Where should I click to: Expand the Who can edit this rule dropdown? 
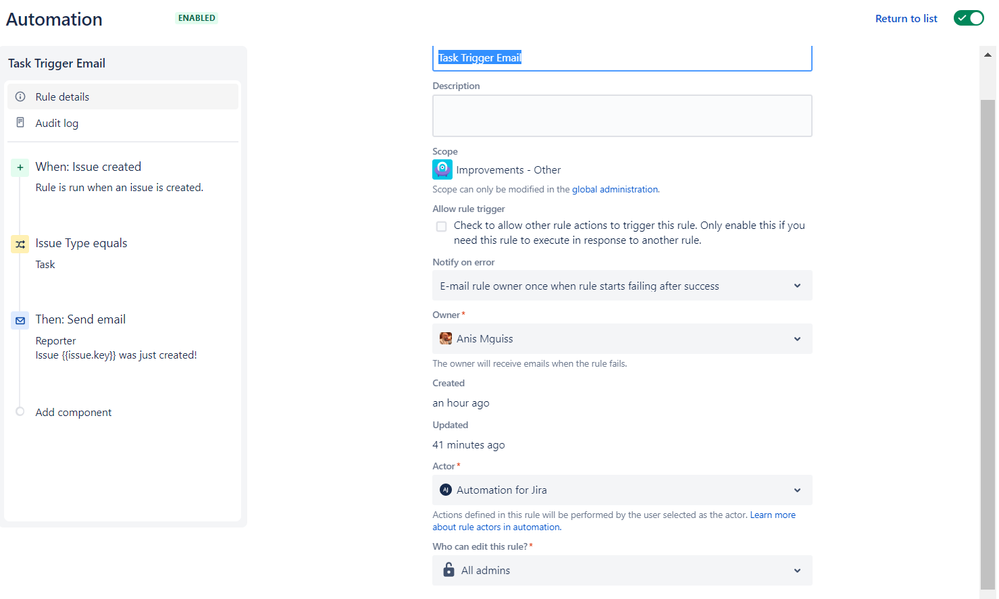(x=622, y=570)
